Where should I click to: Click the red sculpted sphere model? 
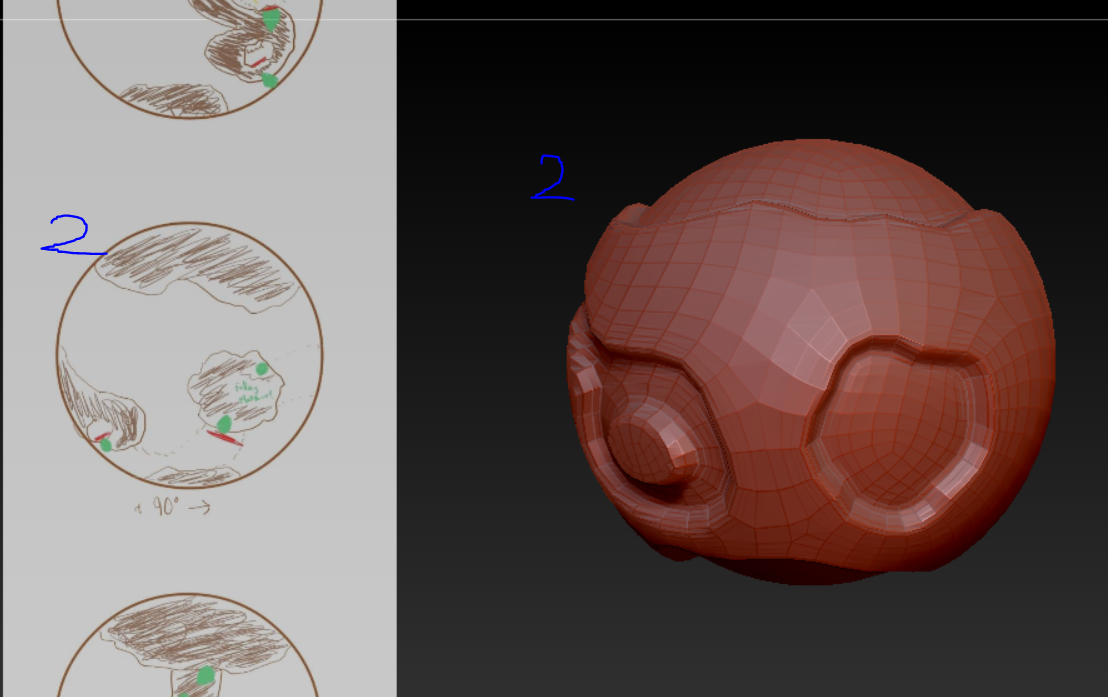pos(811,361)
